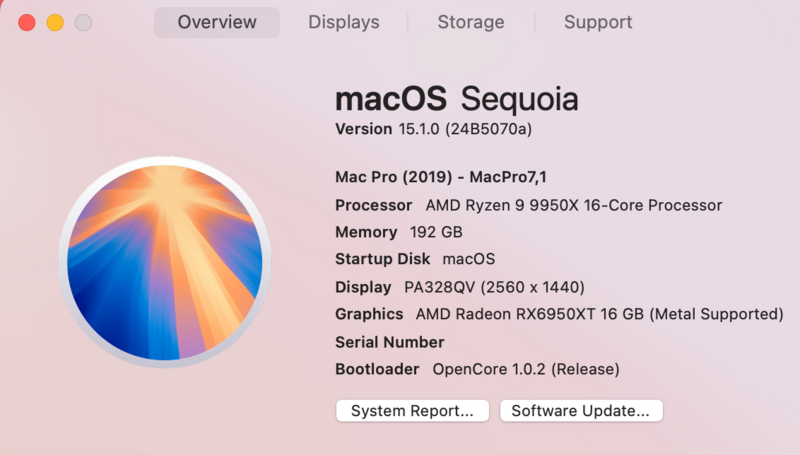Switch to the Displays tab
This screenshot has height=455, width=800.
344,22
